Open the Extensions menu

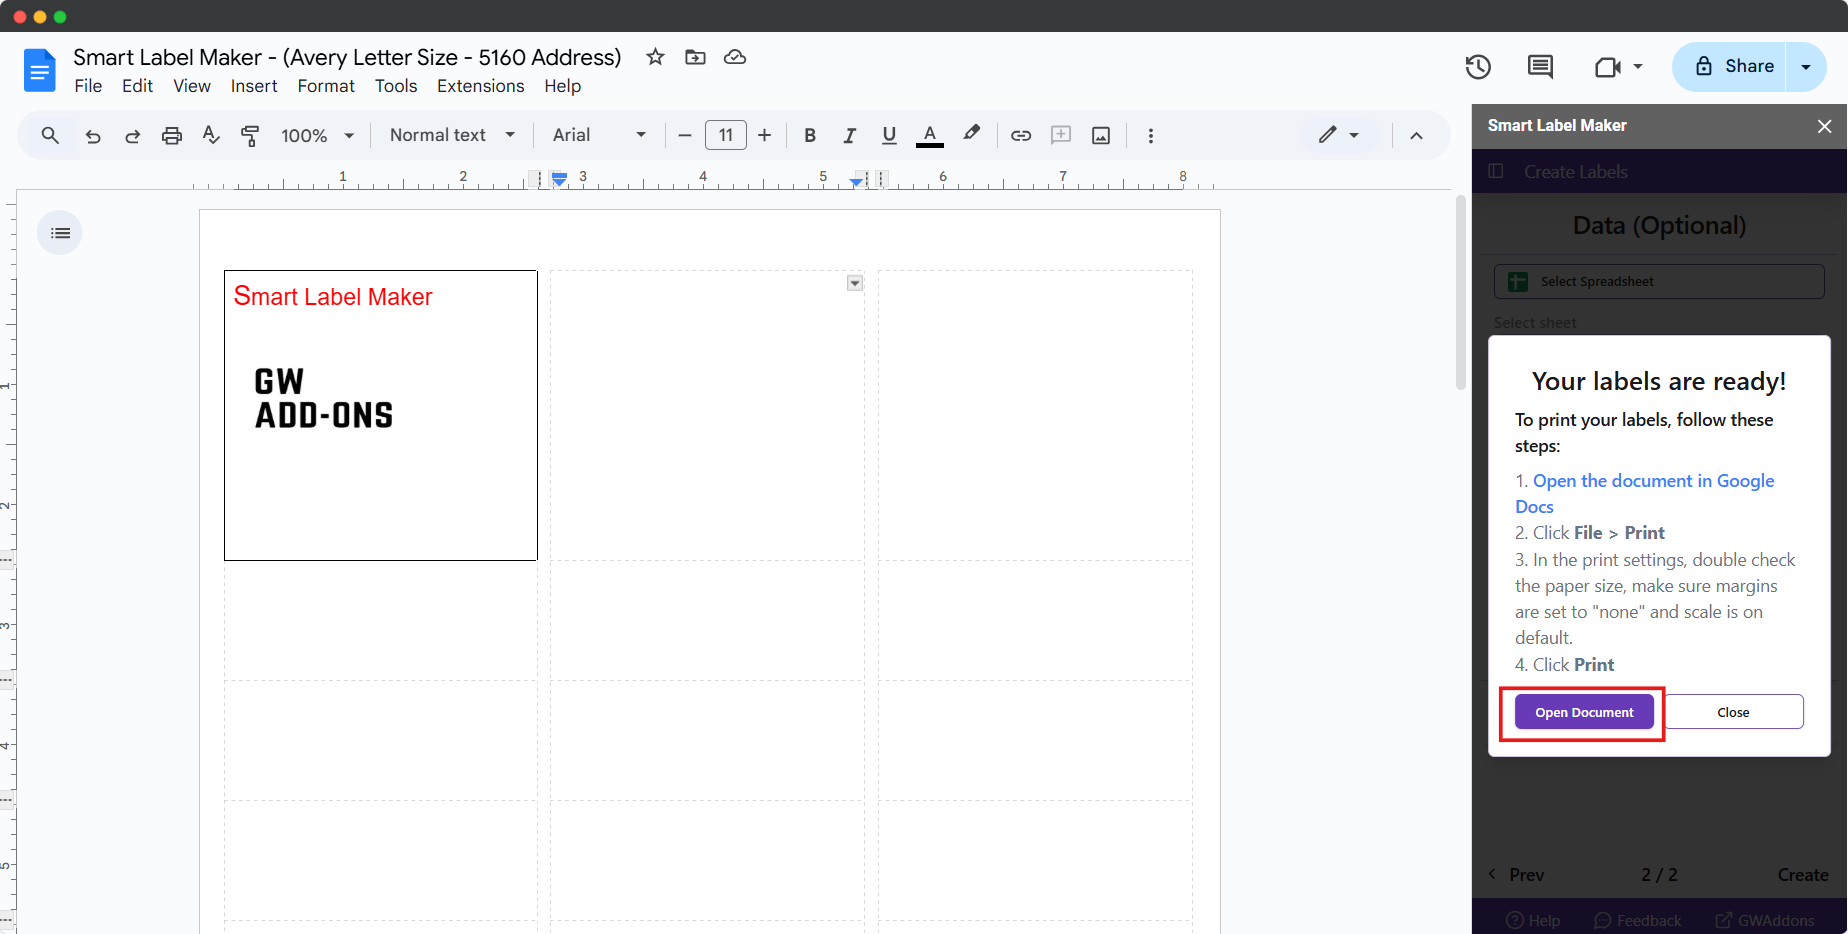tap(480, 86)
